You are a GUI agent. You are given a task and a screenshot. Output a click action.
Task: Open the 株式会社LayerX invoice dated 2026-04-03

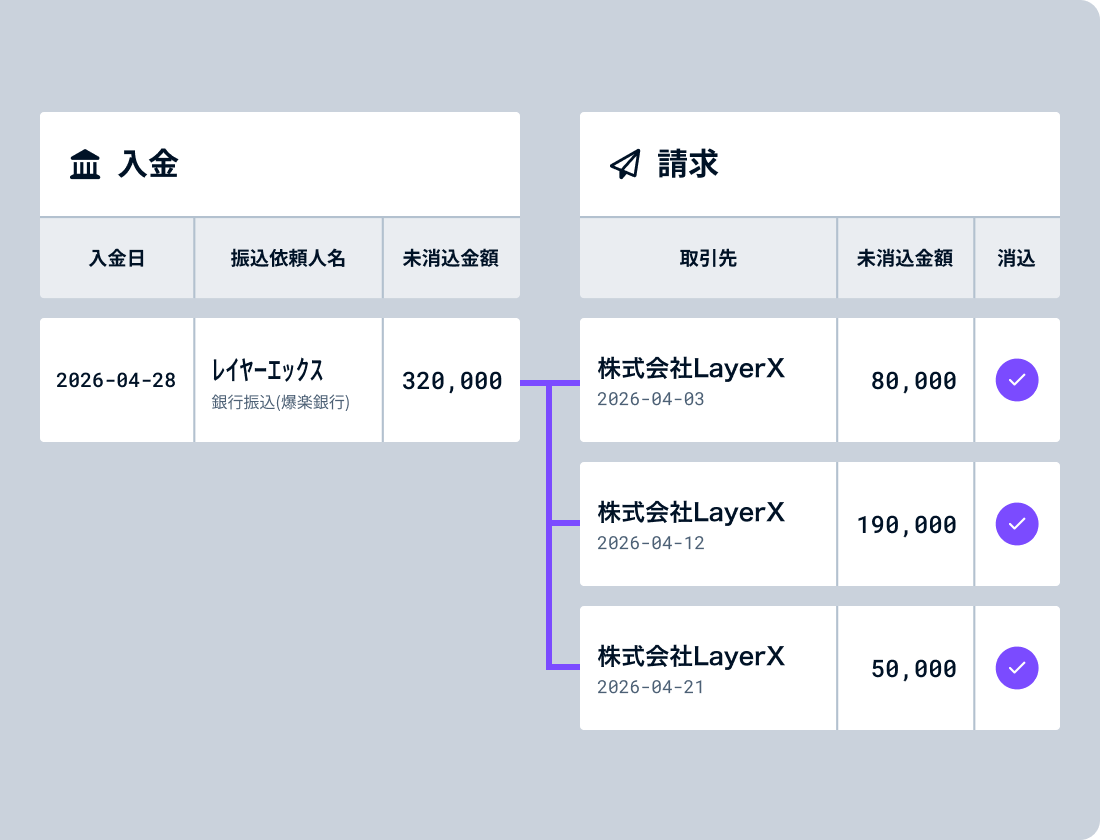[x=691, y=369]
